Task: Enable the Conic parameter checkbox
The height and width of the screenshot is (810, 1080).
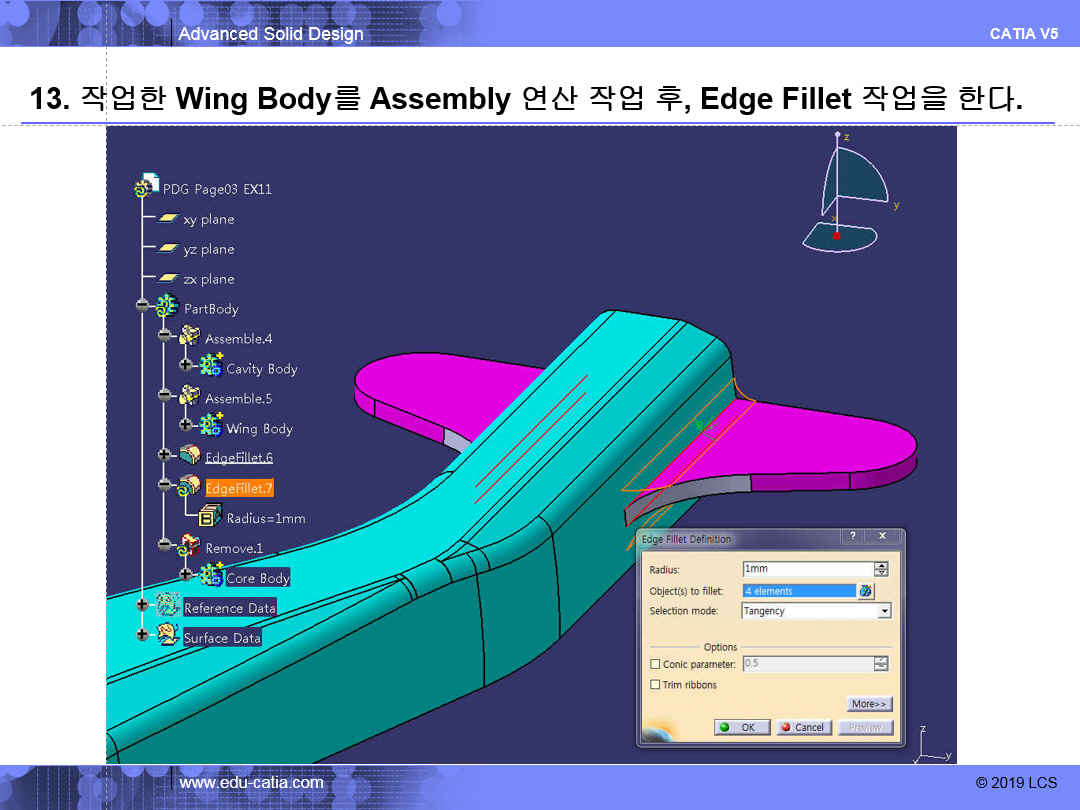Action: (x=655, y=664)
